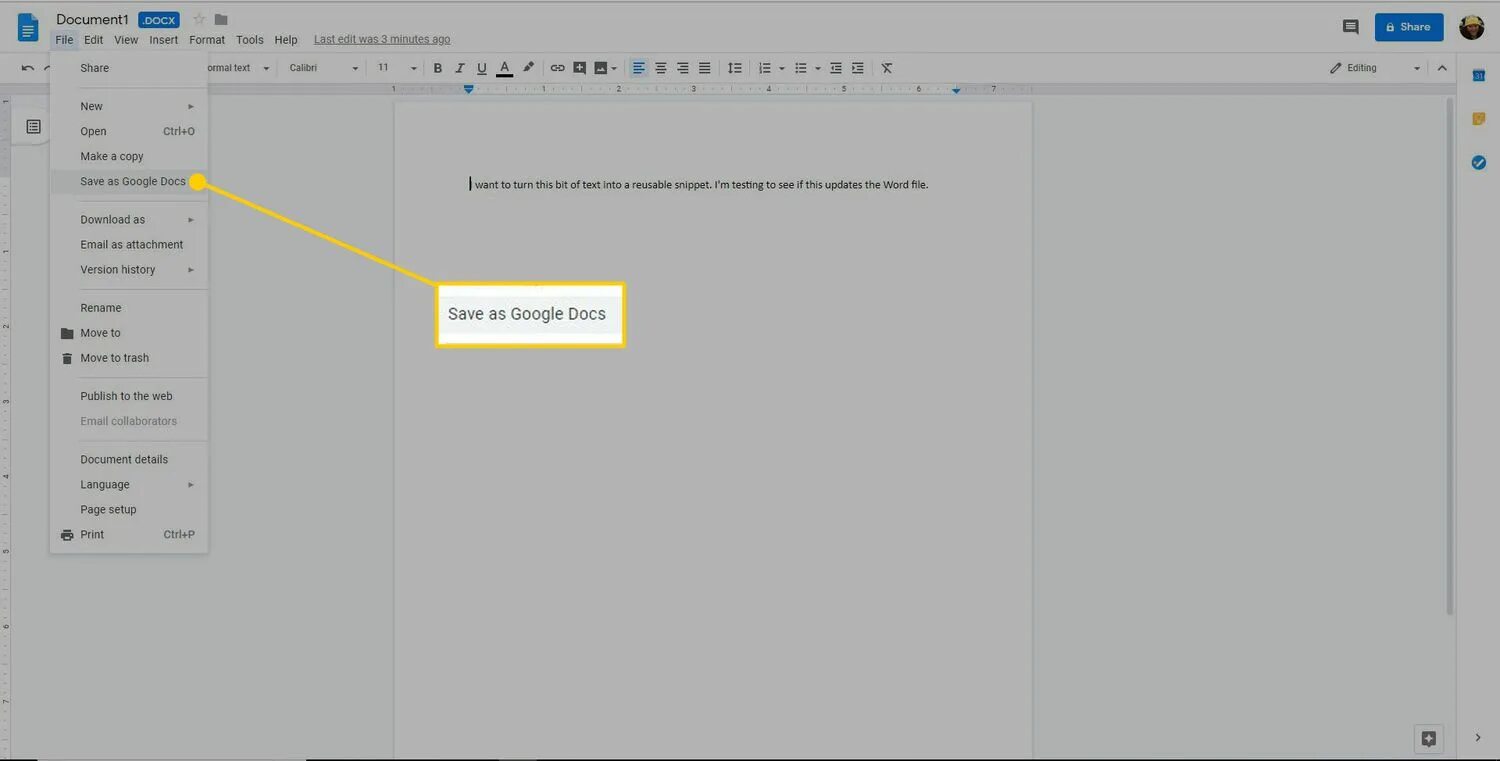Image resolution: width=1500 pixels, height=761 pixels.
Task: Expand the New submenu
Action: (129, 106)
